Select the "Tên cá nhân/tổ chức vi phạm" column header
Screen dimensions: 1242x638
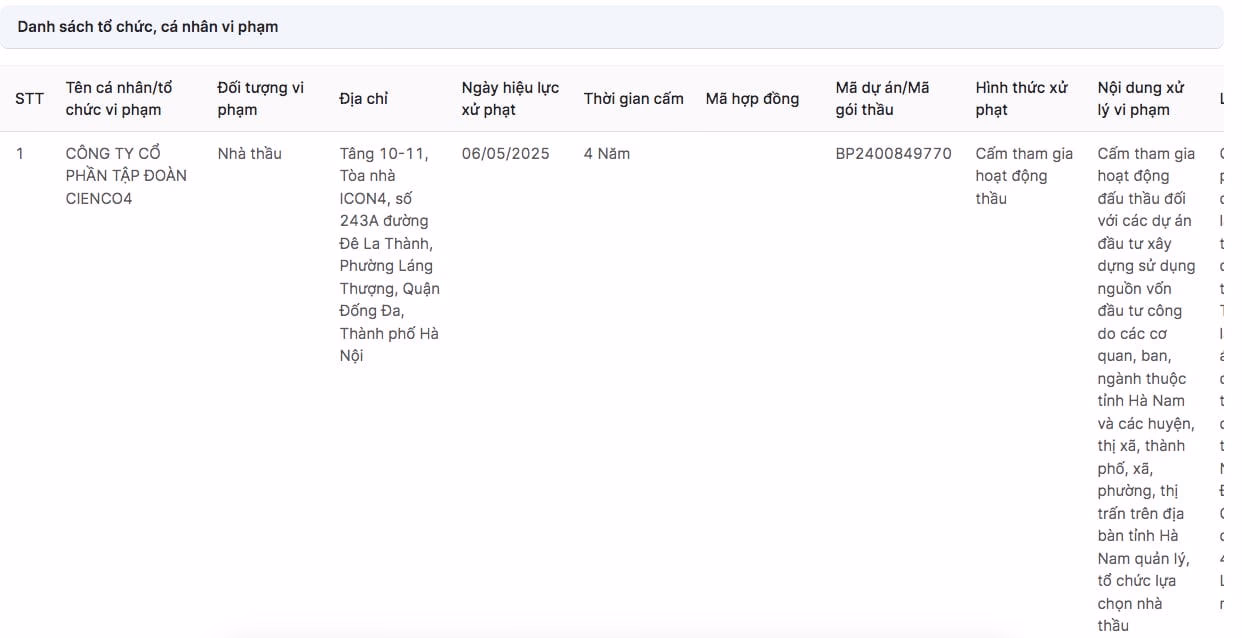tap(119, 99)
